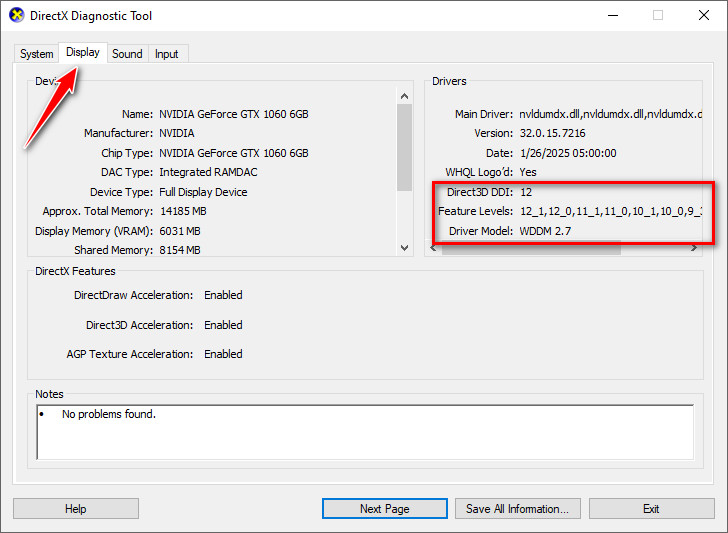
Task: Click the driver Date 1/26/2025 value
Action: (x=568, y=153)
